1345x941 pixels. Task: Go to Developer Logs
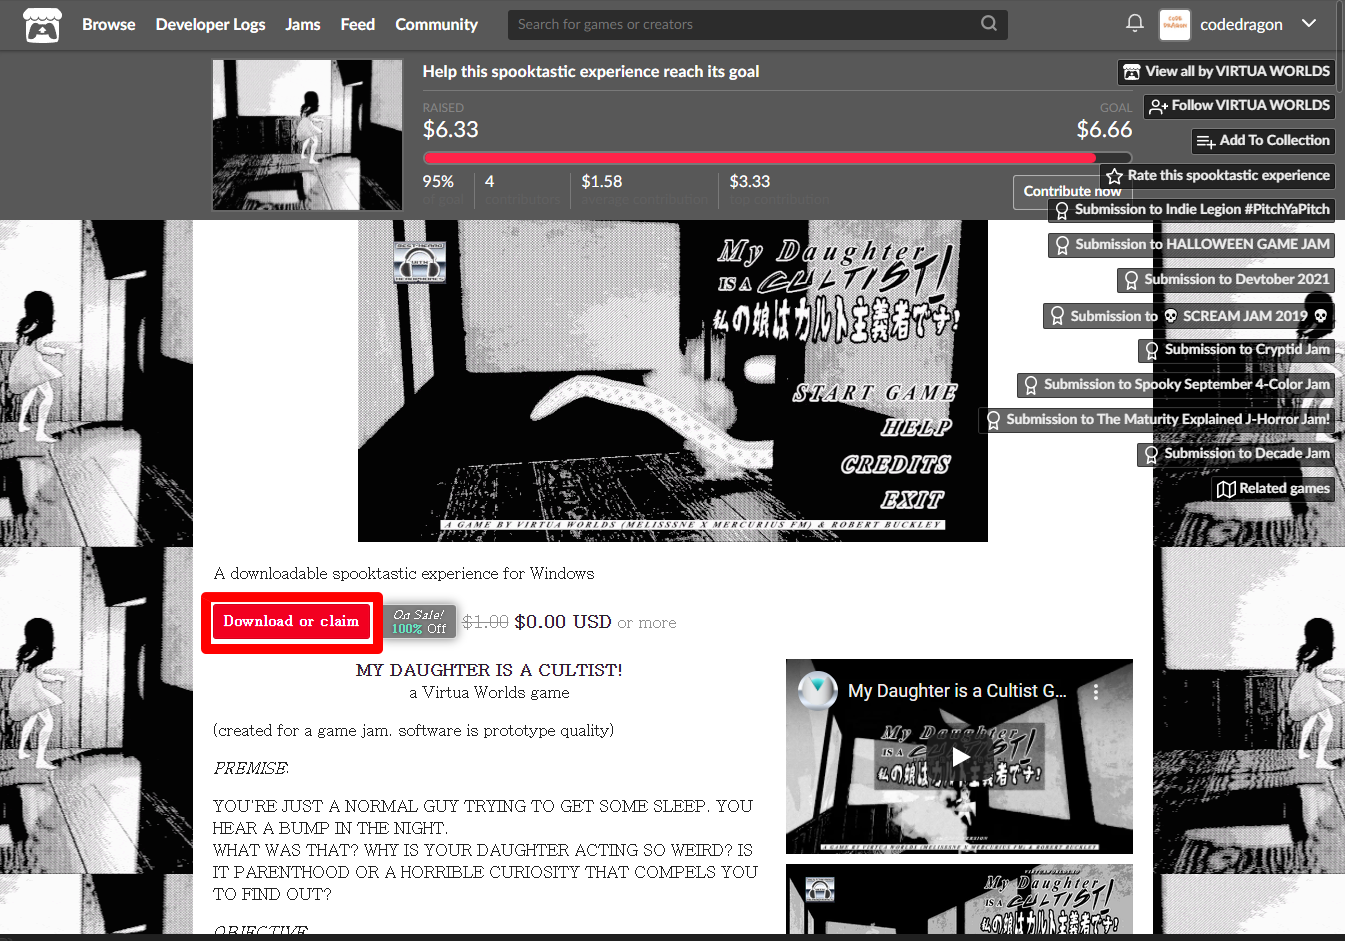click(x=210, y=24)
